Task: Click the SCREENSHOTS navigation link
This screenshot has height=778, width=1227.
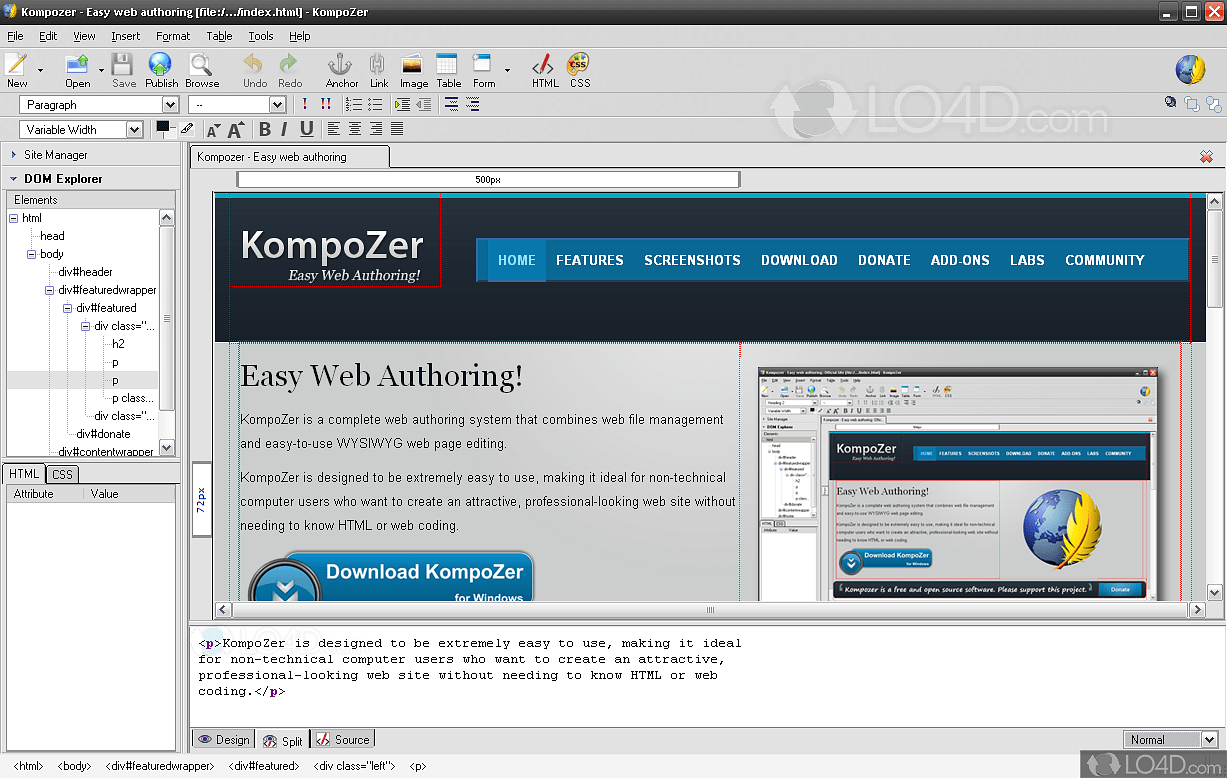Action: (692, 260)
